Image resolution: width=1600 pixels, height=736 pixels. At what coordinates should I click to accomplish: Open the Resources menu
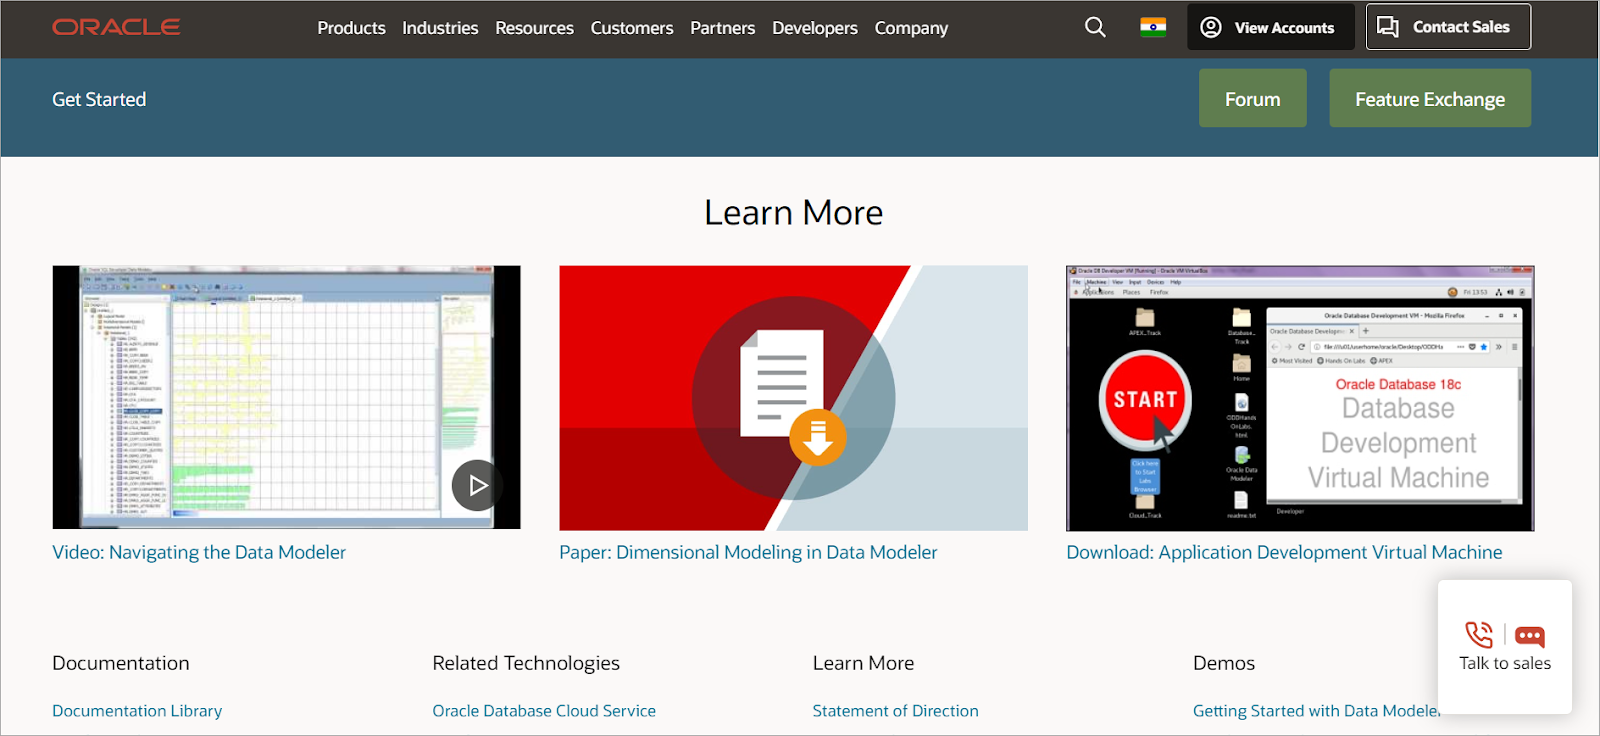pos(534,28)
